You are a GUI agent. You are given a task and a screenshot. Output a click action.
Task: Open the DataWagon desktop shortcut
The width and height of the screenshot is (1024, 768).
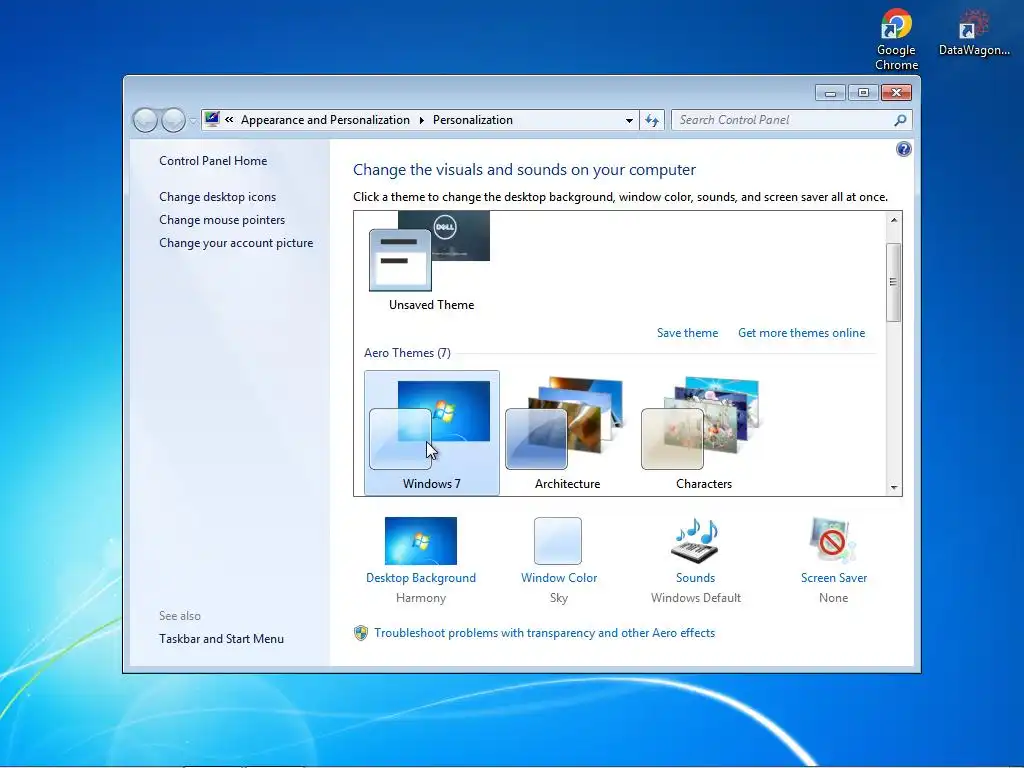click(974, 33)
